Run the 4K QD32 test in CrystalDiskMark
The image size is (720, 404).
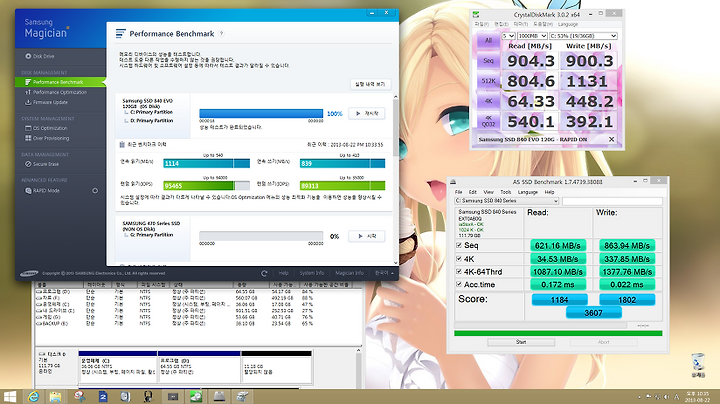click(x=489, y=121)
